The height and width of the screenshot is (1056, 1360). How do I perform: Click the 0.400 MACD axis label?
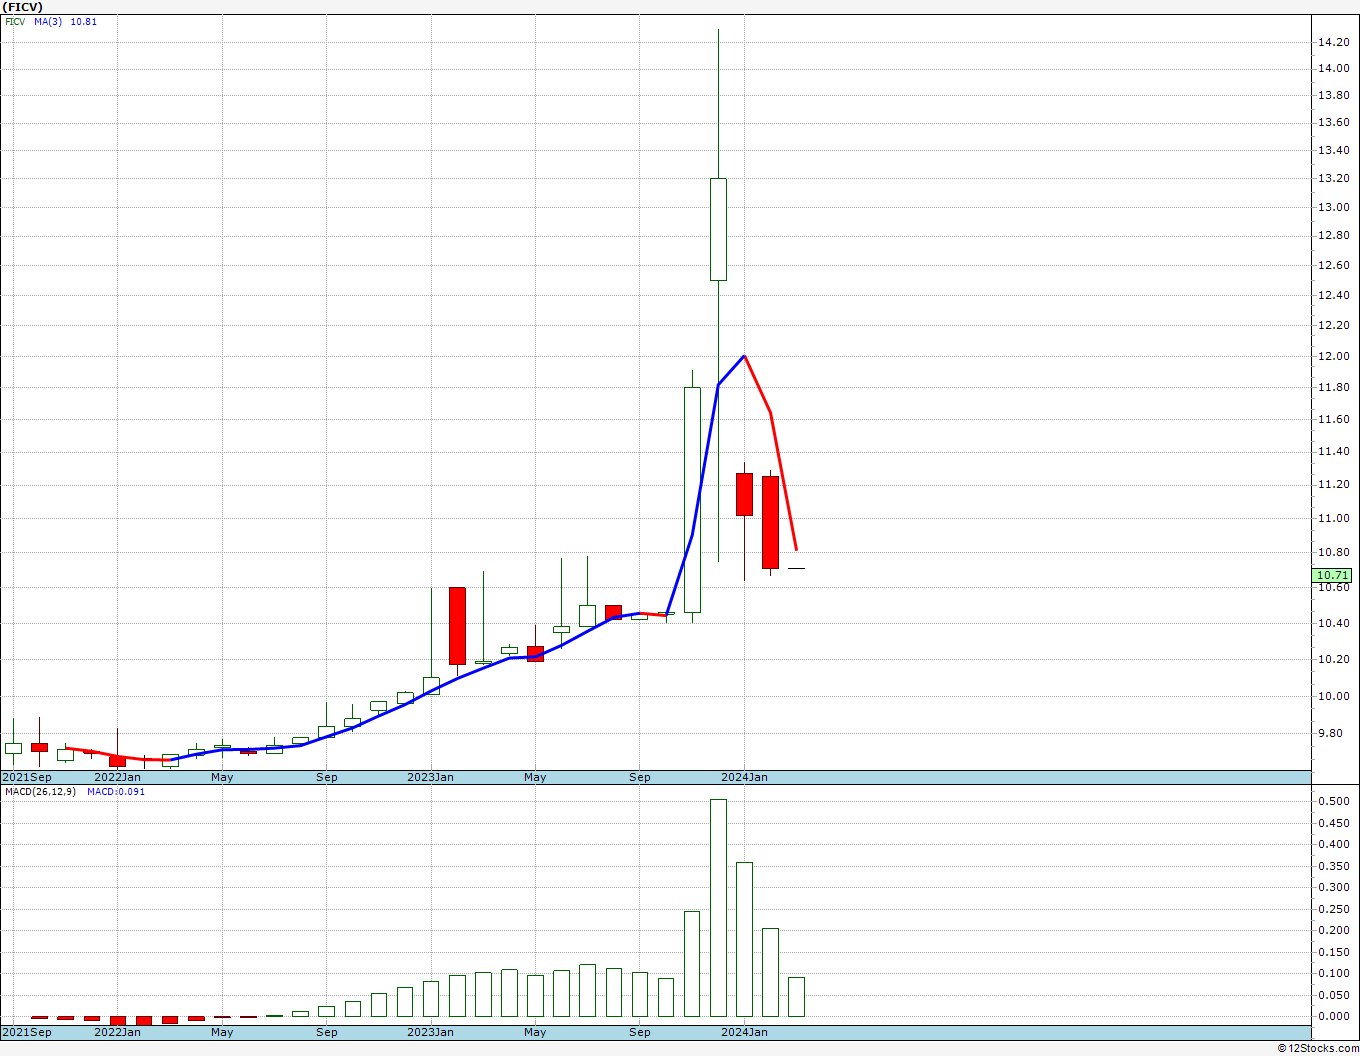1333,845
